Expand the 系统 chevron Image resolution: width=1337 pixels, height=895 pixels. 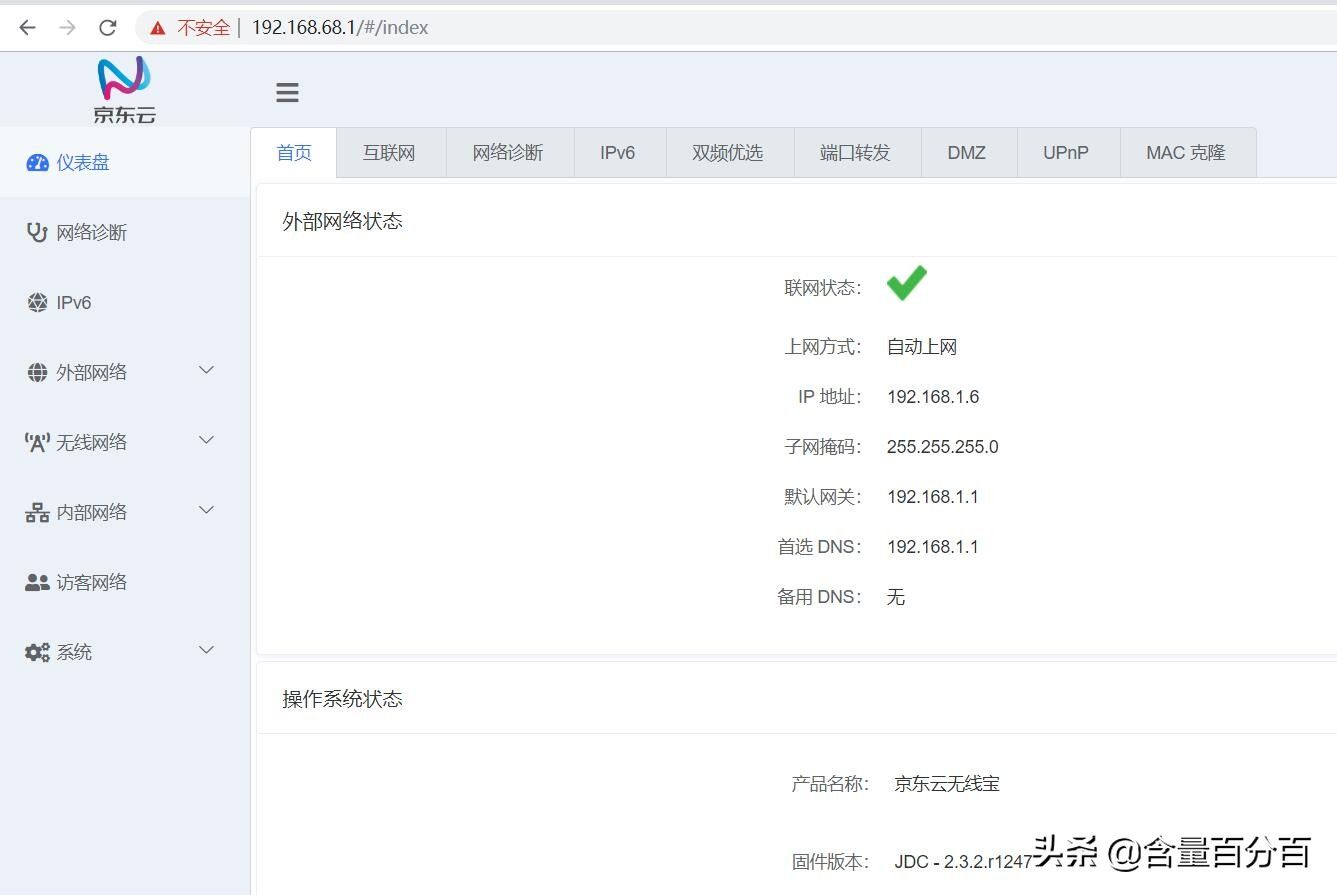pos(207,651)
